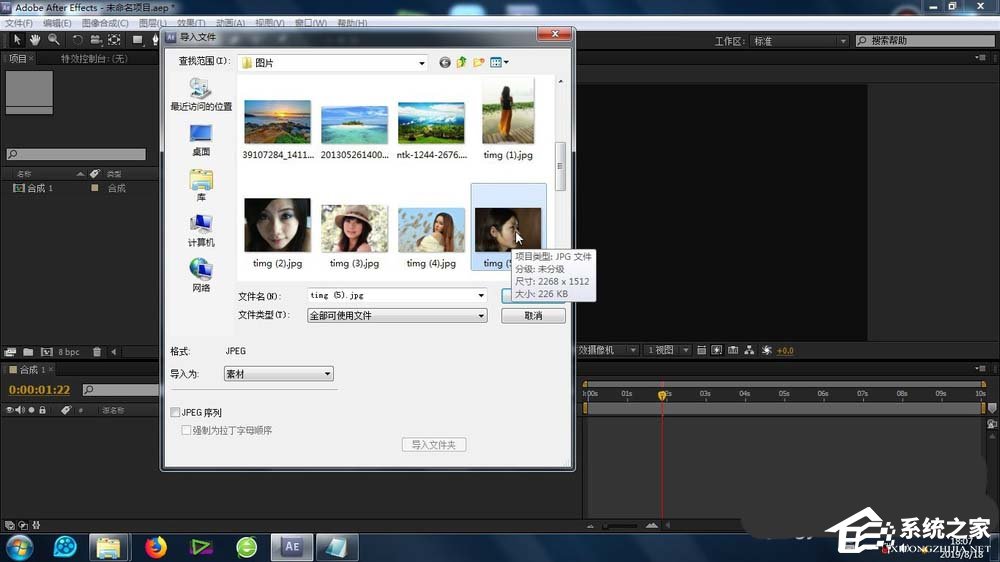Create a new folder in the dialog

click(479, 62)
